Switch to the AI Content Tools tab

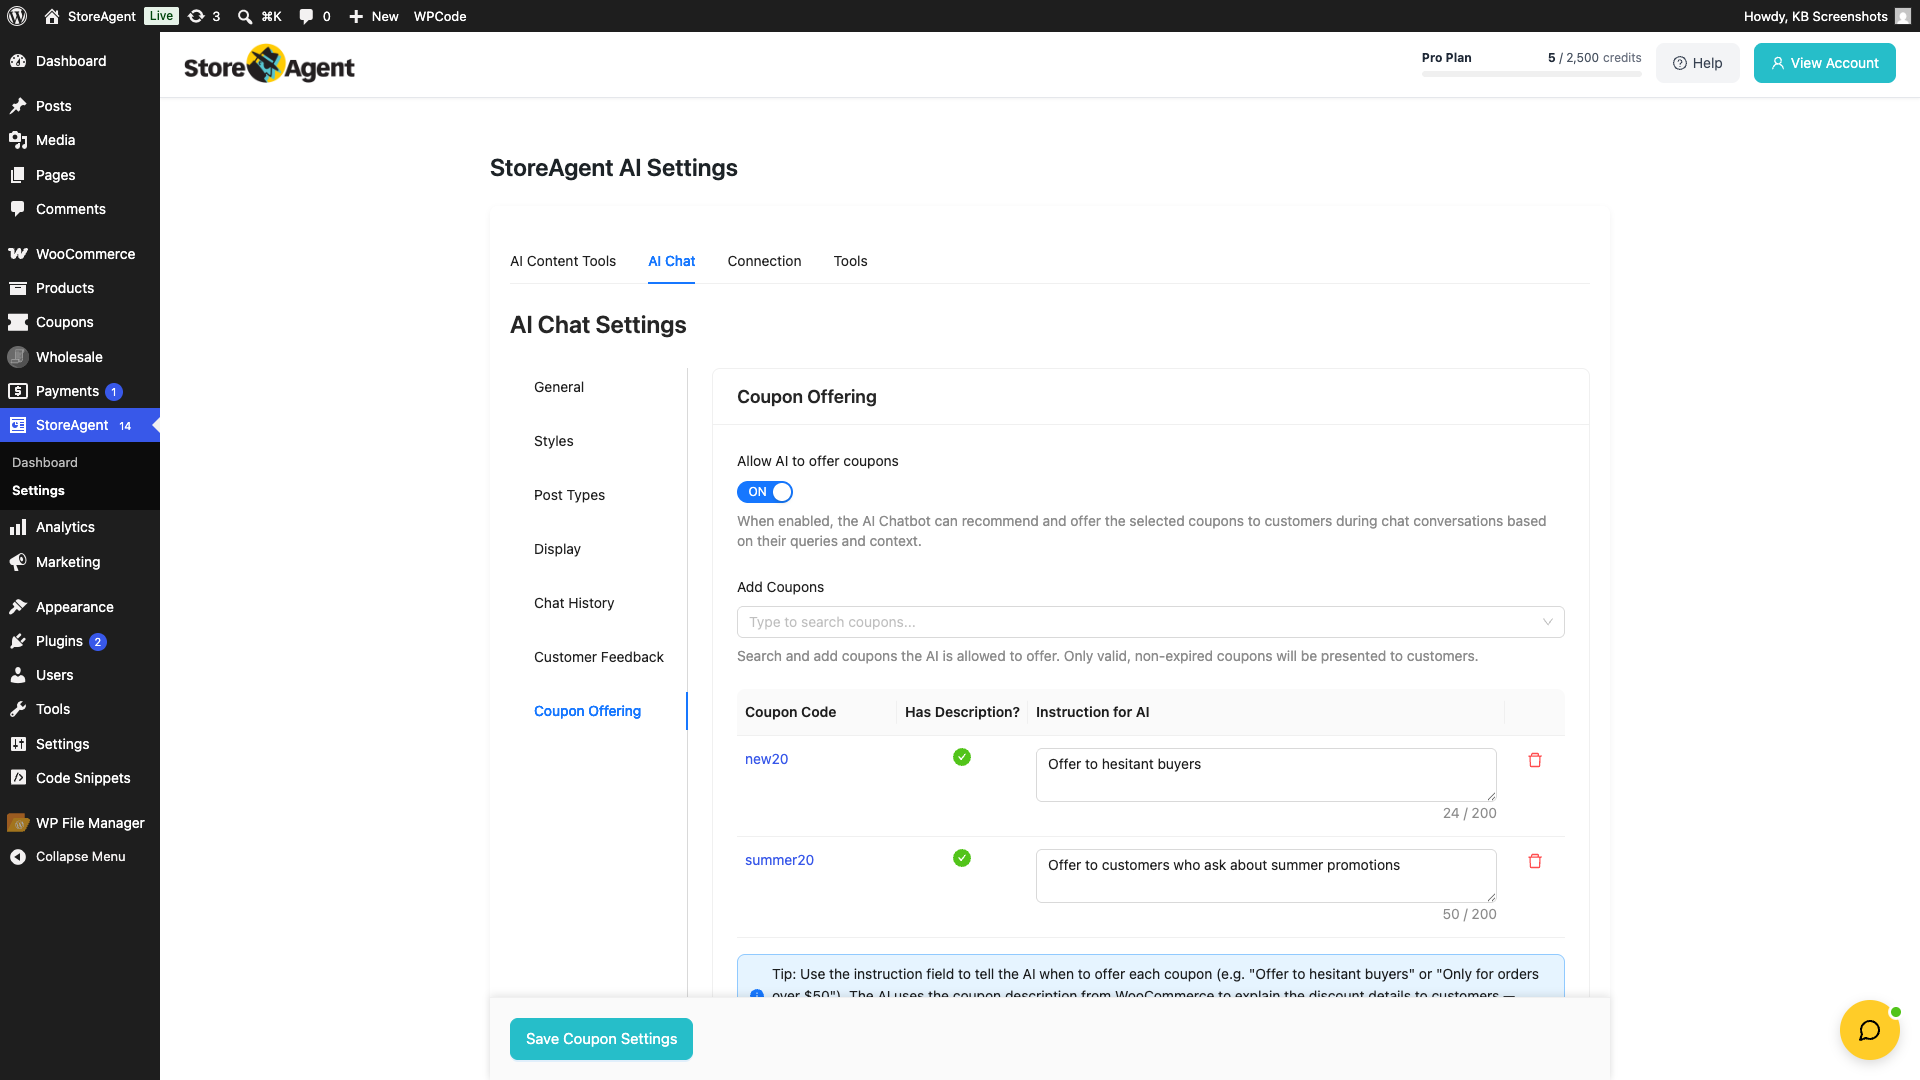click(563, 261)
